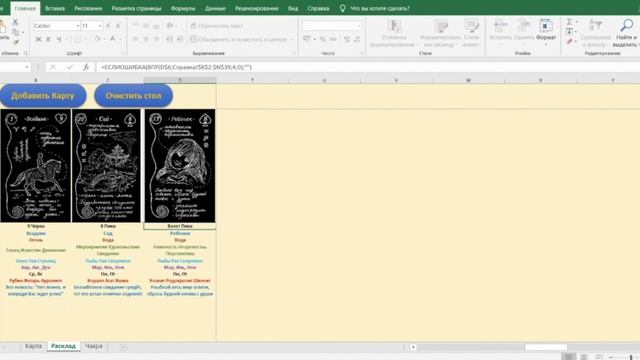Decrease indent in alignment group
This screenshot has width=640, height=360.
[x=169, y=39]
